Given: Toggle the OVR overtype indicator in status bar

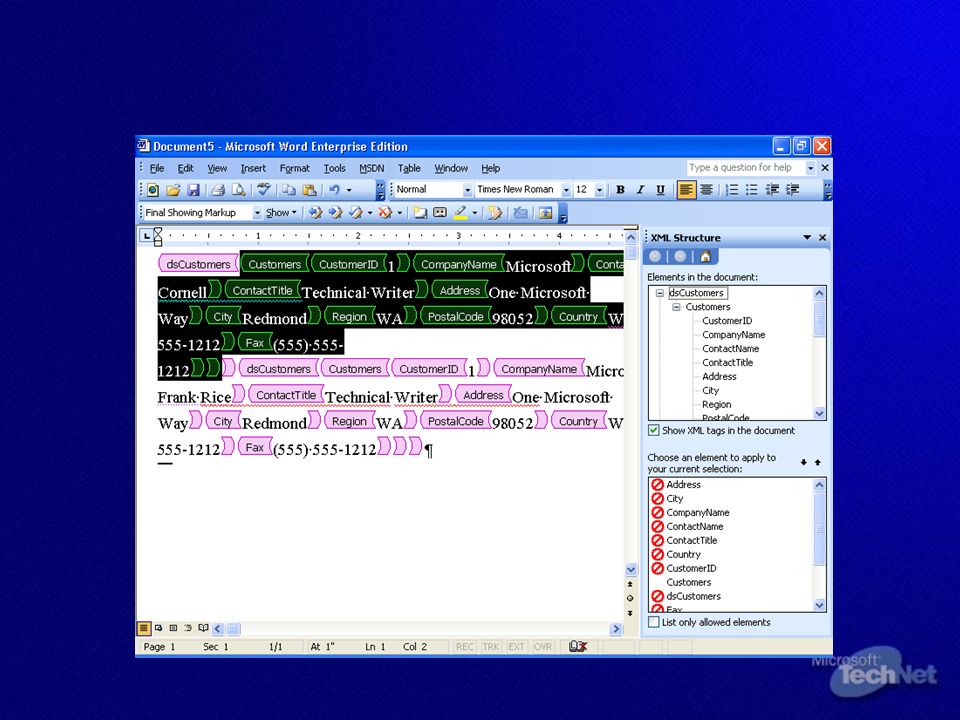Looking at the screenshot, I should (543, 647).
